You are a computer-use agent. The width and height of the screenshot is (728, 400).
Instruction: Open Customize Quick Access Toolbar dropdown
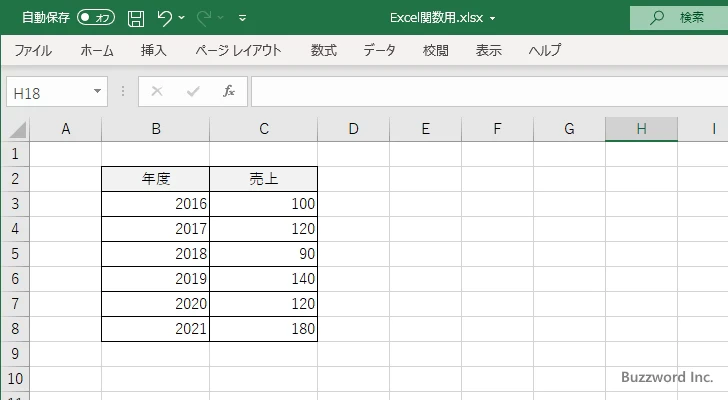tap(242, 18)
